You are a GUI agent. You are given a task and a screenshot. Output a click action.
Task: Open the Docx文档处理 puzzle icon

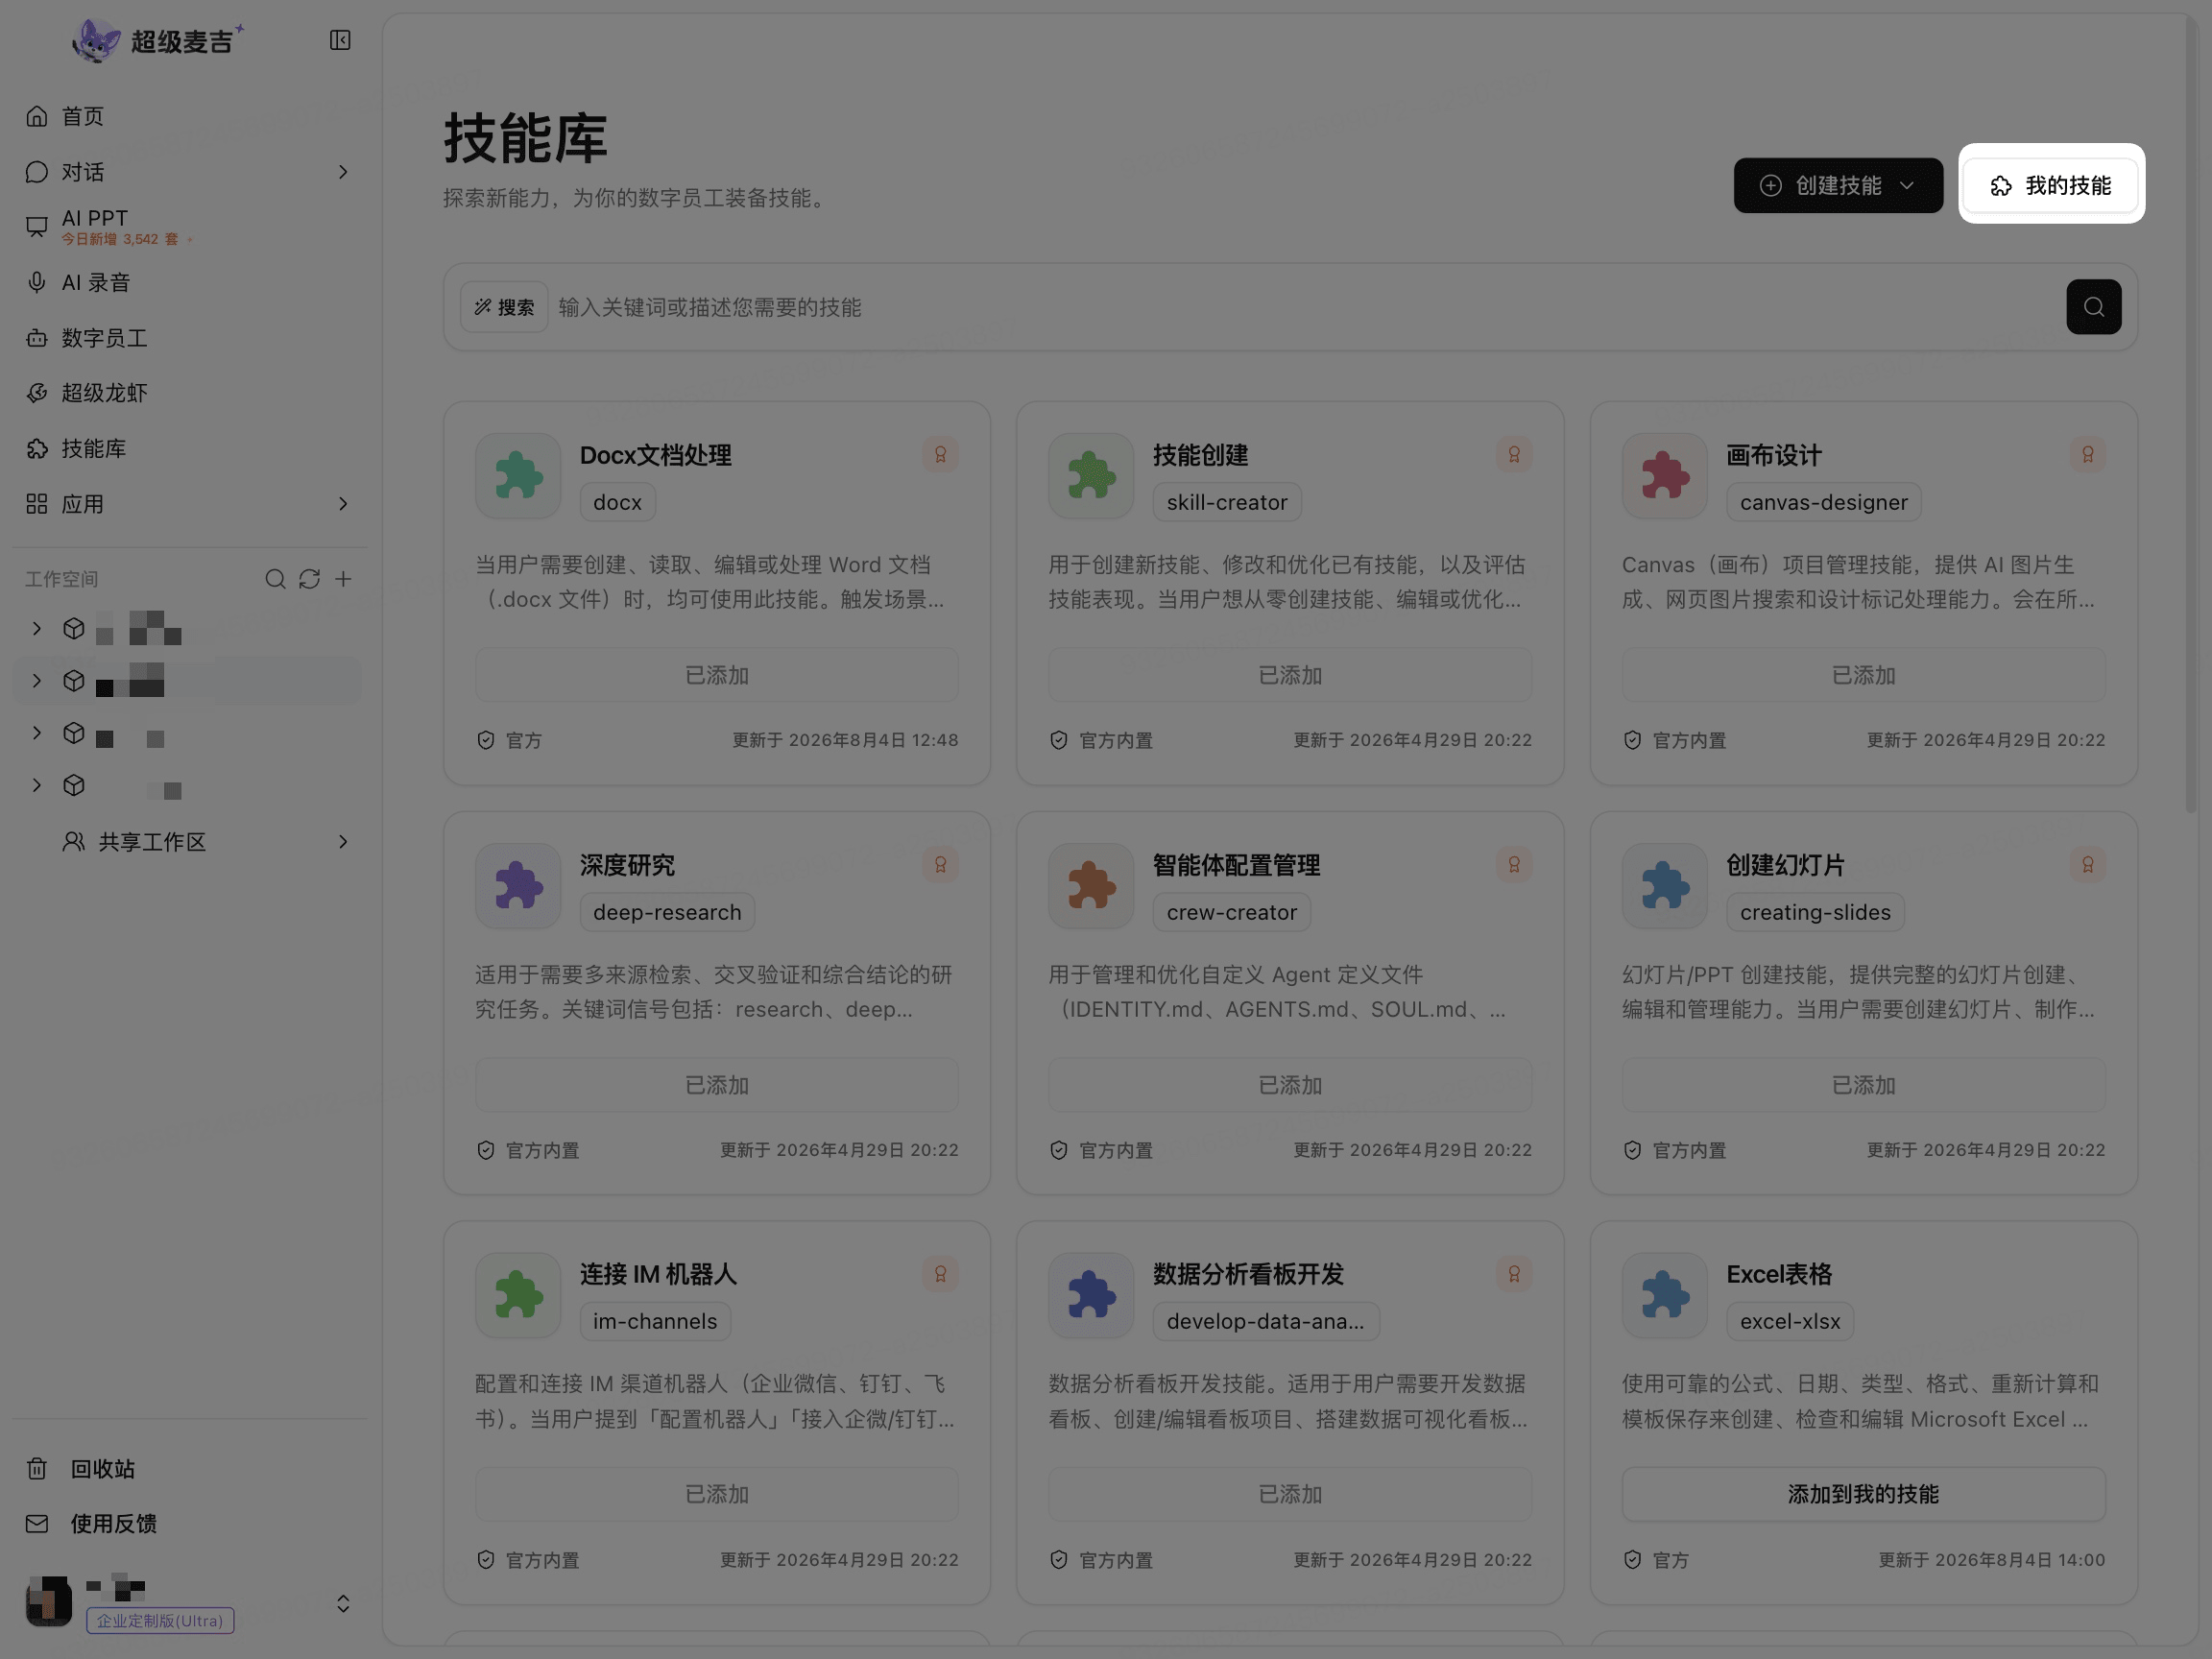(518, 476)
